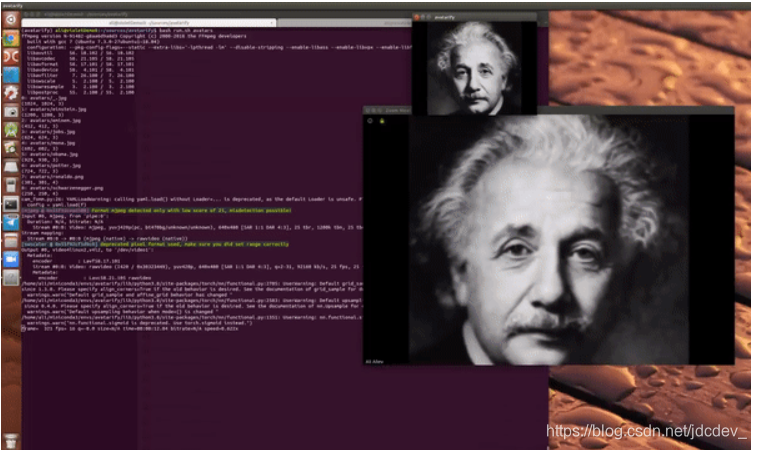Launch the Chromium browser from the dock

click(11, 39)
